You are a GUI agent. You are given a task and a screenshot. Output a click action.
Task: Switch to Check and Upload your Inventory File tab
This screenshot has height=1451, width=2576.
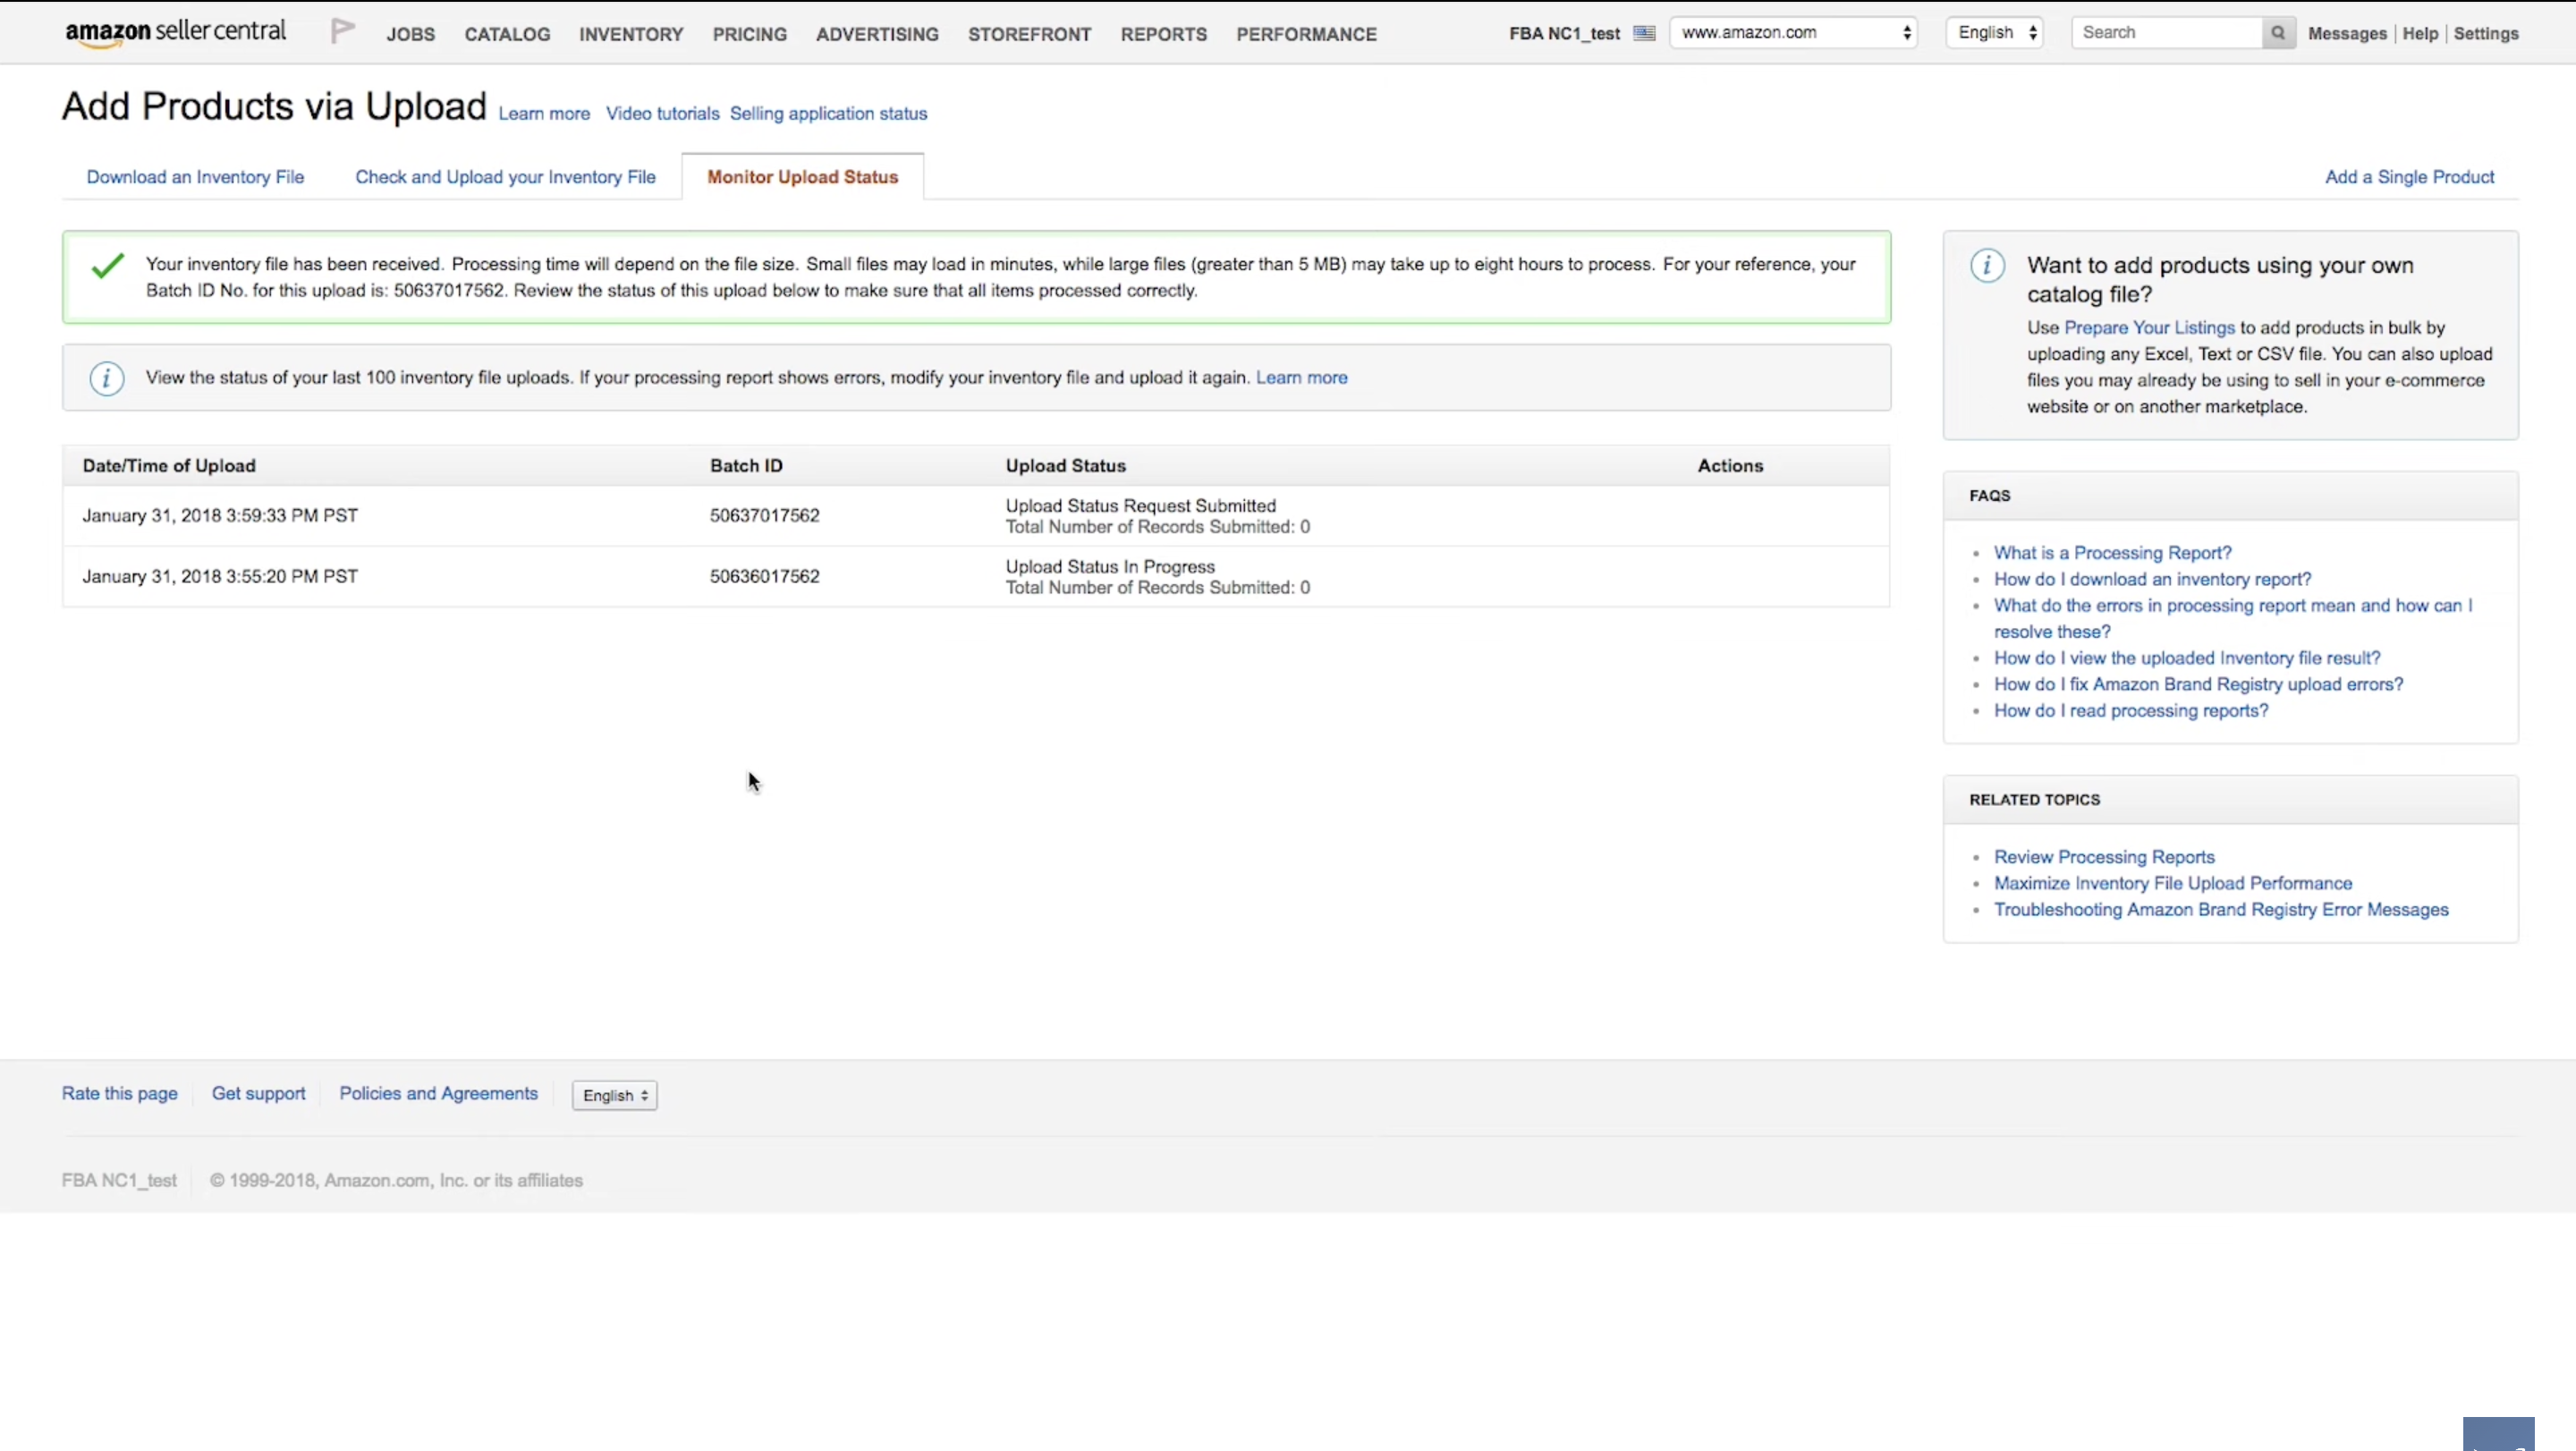tap(505, 177)
